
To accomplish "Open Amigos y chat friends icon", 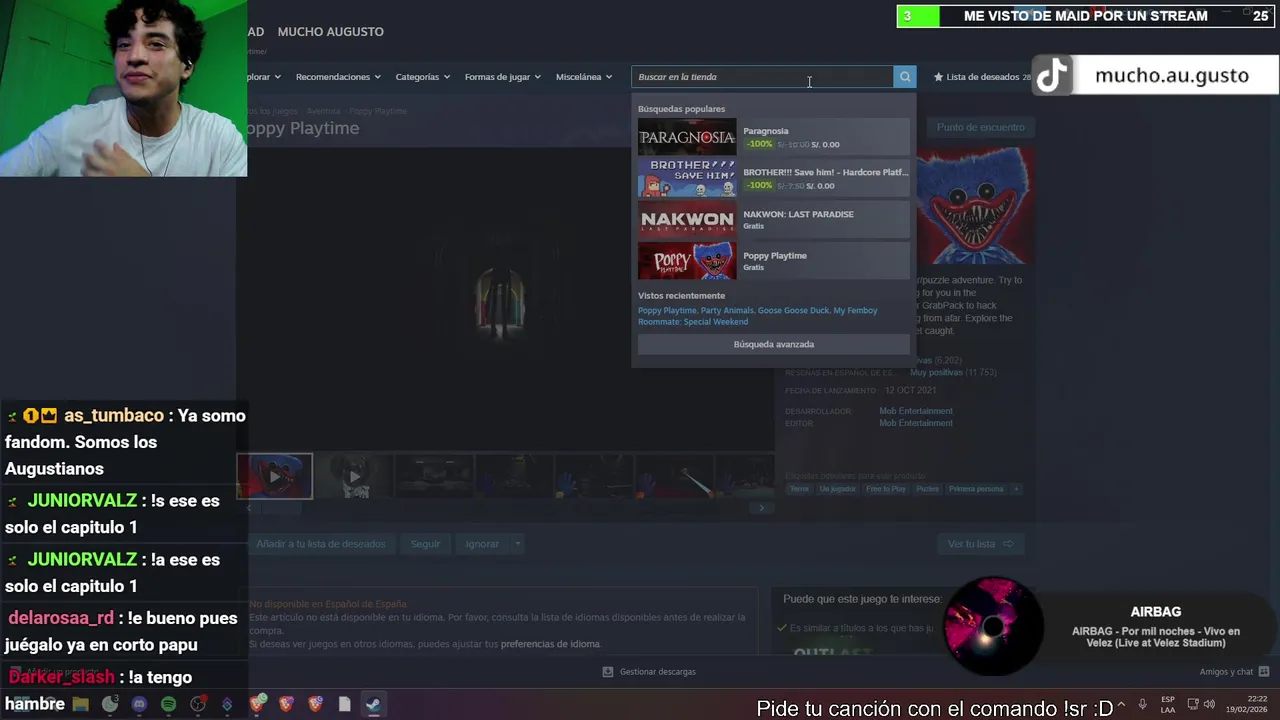I will coord(1264,672).
